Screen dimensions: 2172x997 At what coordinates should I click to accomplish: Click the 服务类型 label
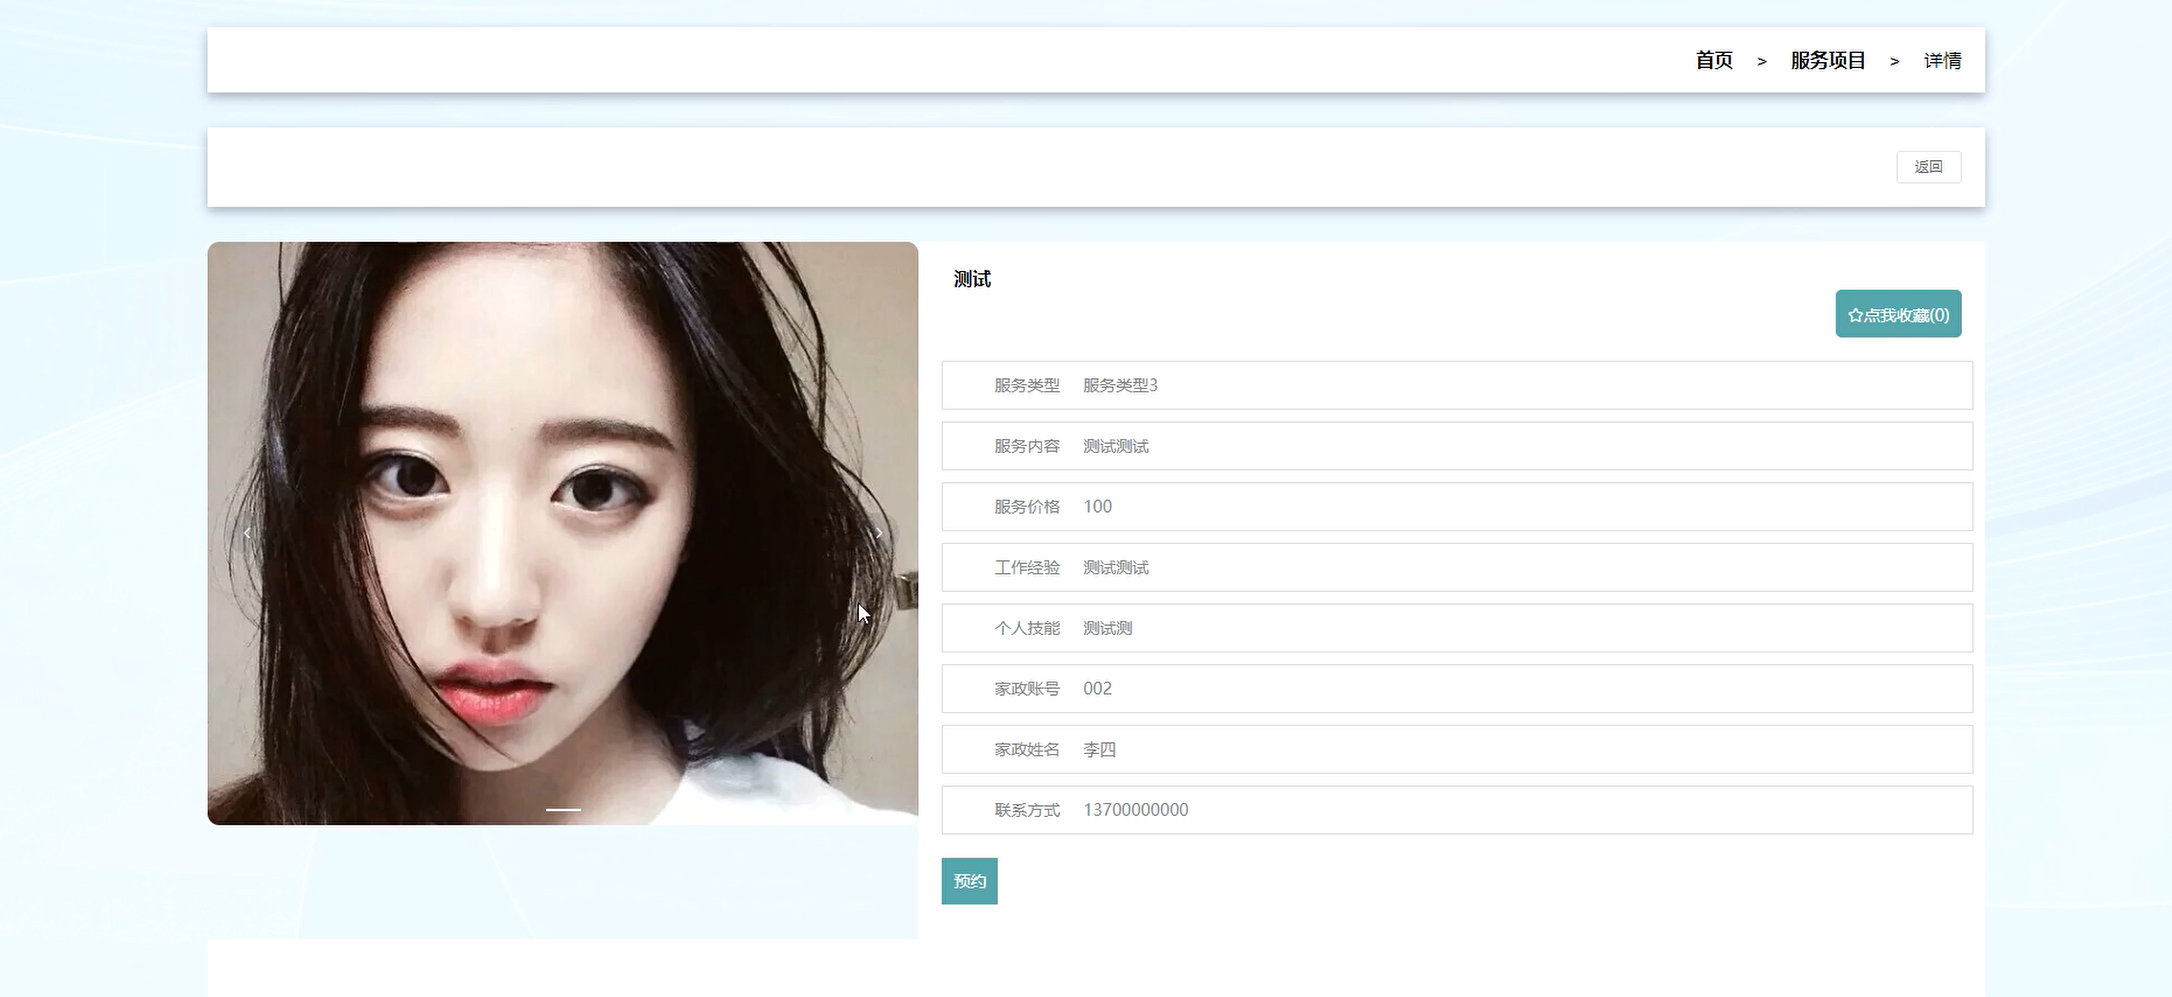[x=1026, y=385]
